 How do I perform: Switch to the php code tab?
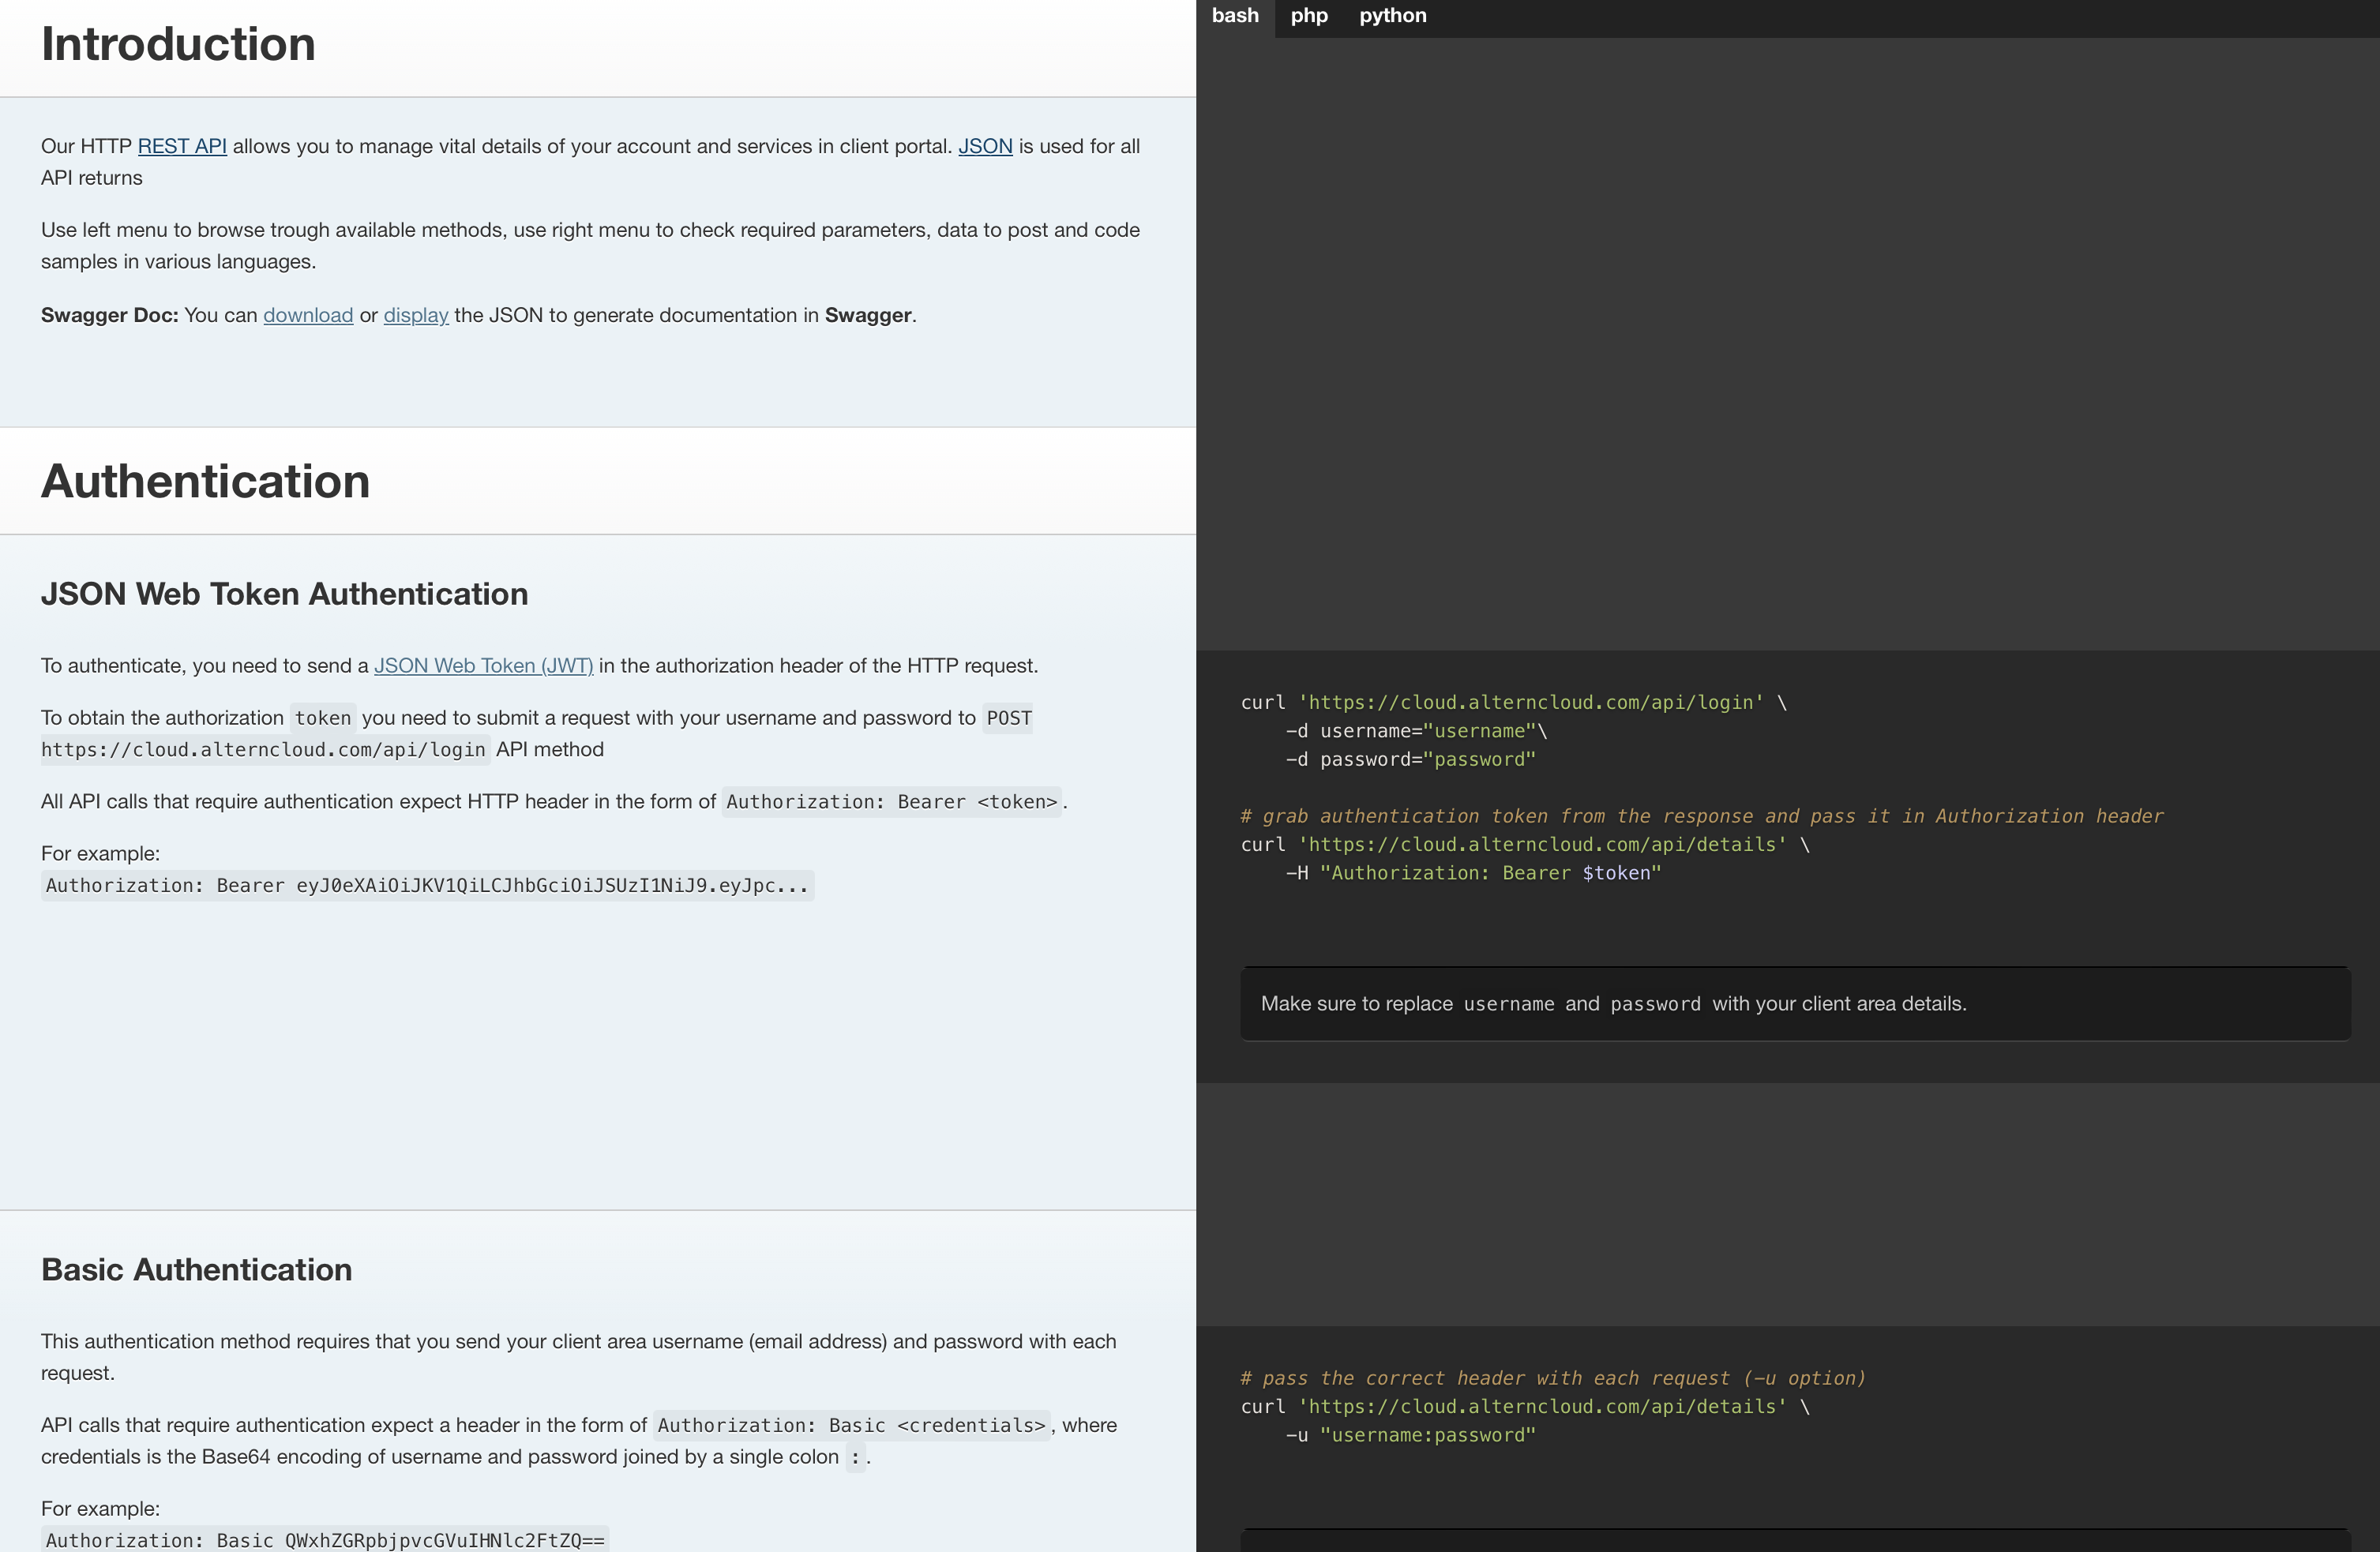tap(1309, 16)
